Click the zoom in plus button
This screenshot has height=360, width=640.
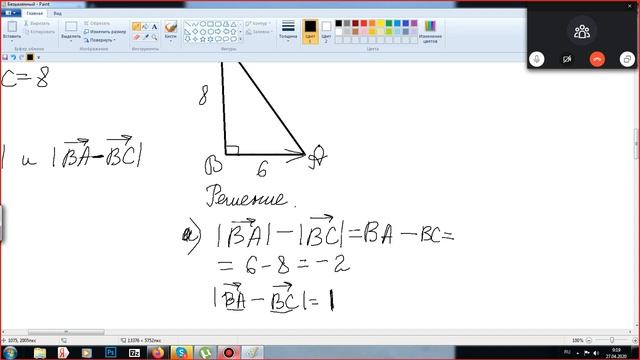point(635,340)
